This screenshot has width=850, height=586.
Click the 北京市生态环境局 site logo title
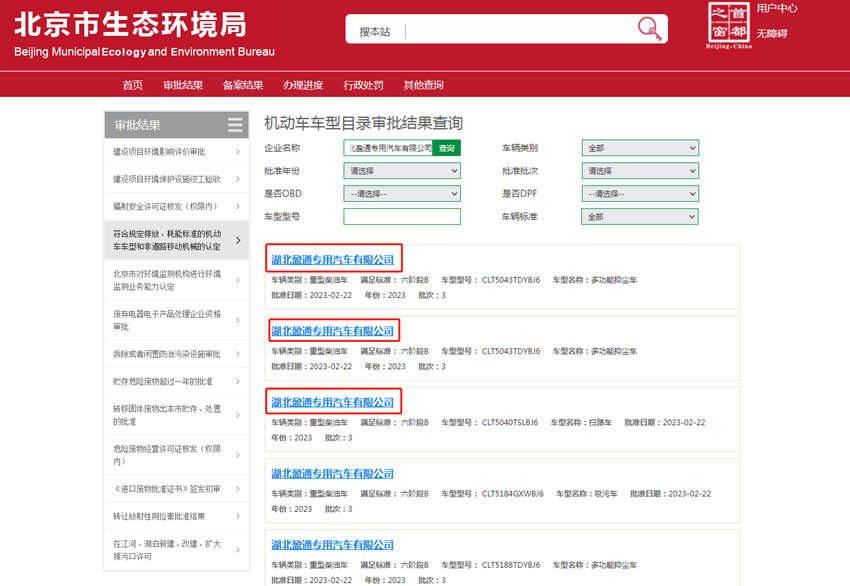click(x=130, y=24)
